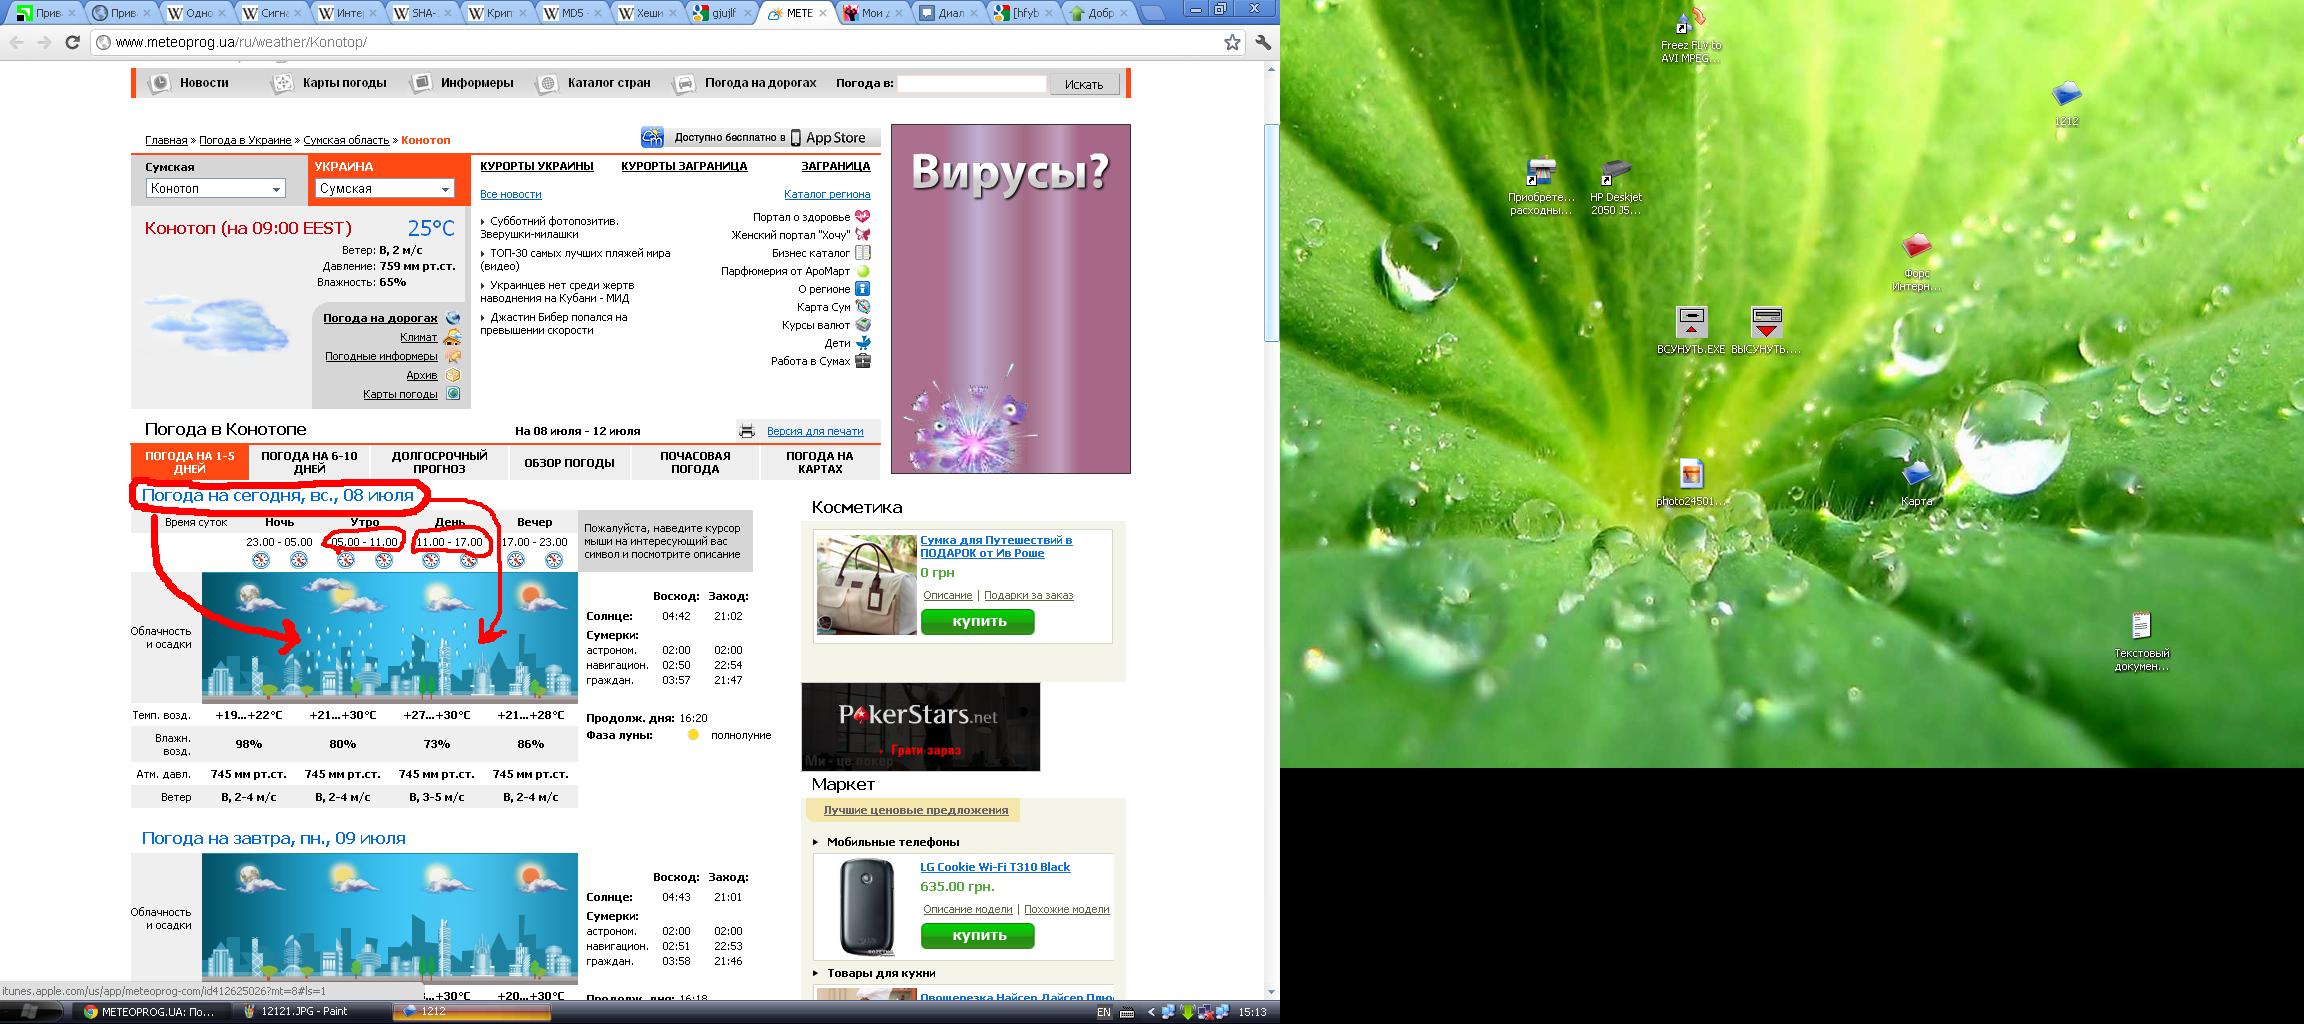
Task: Open the Конотоп city dropdown
Action: (x=215, y=188)
